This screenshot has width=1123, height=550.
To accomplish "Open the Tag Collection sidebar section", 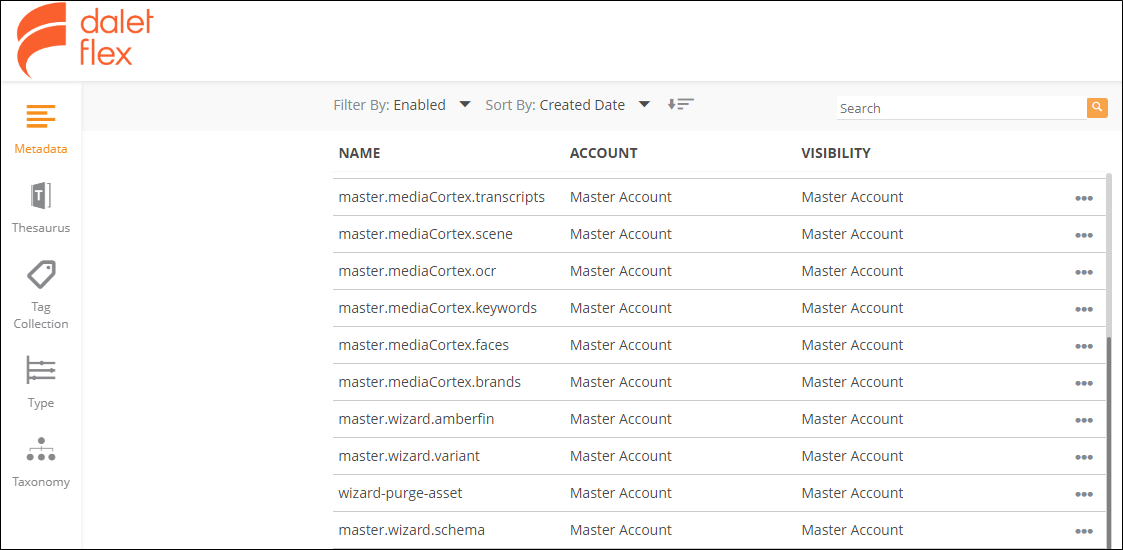I will click(x=41, y=295).
